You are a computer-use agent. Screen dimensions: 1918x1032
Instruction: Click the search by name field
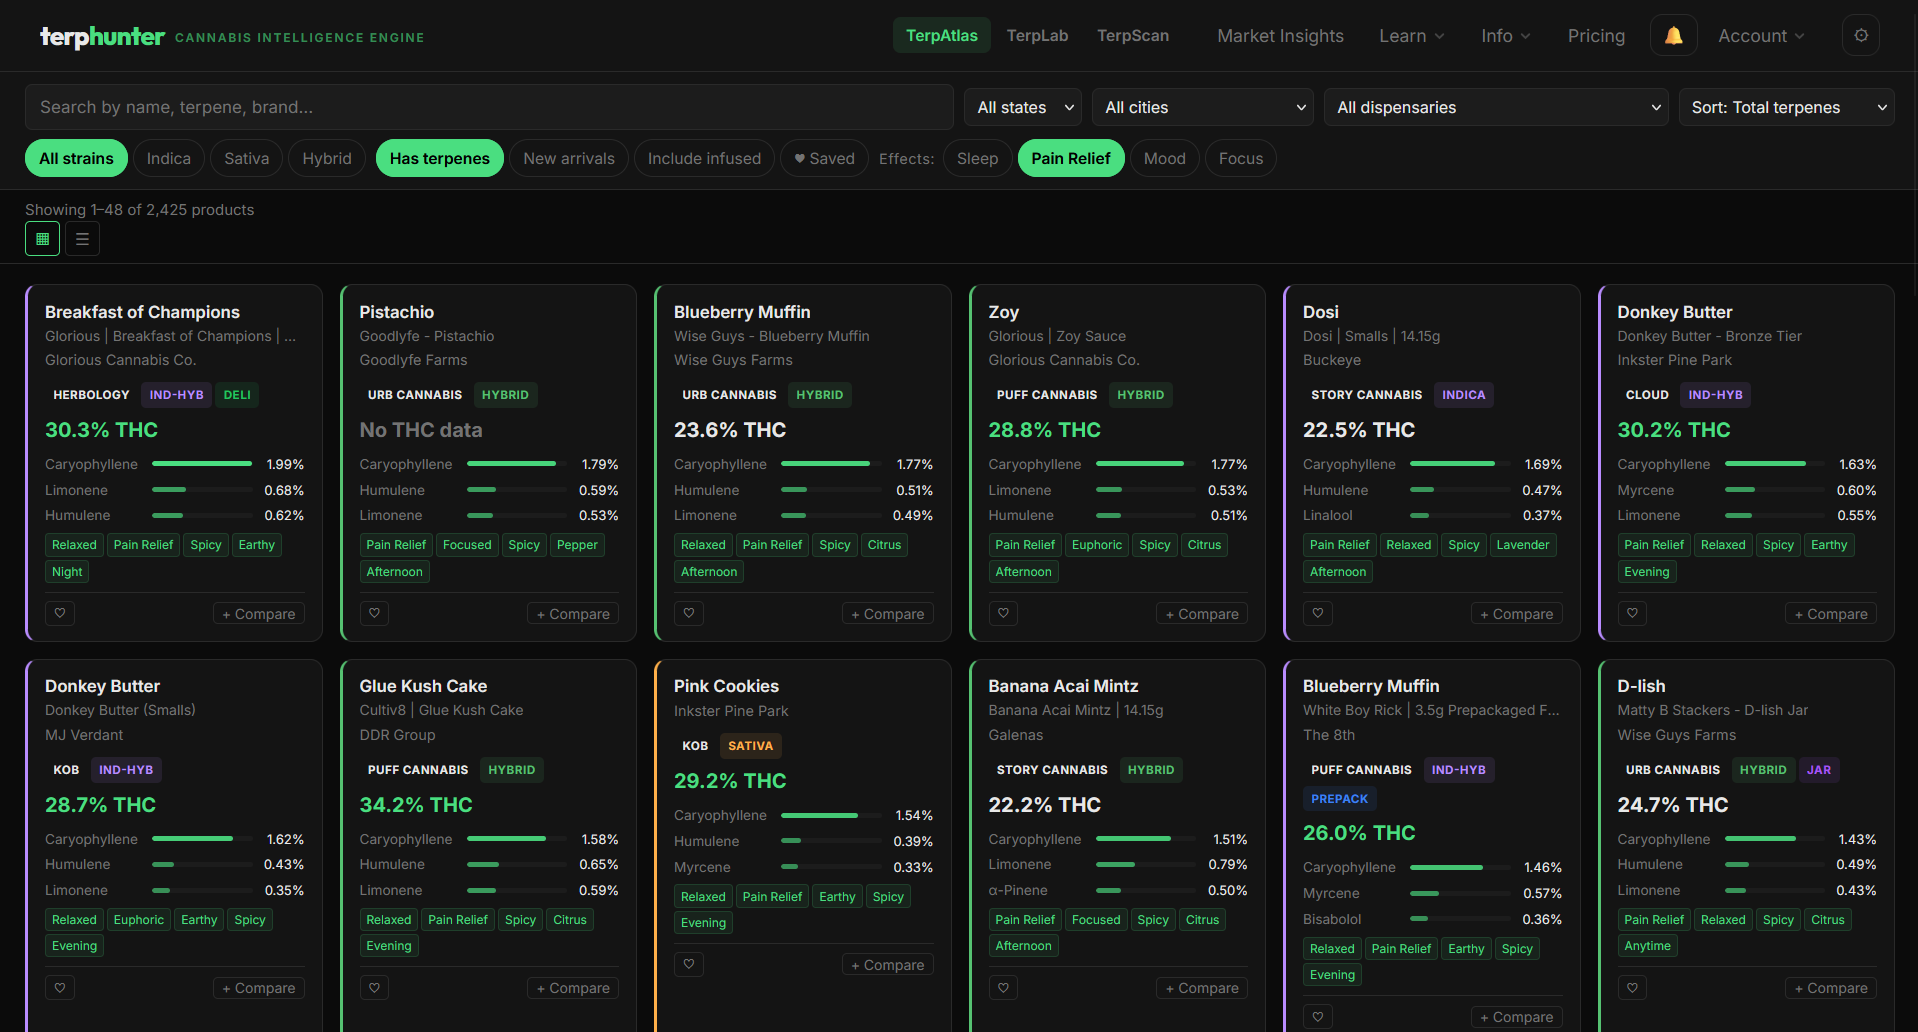pyautogui.click(x=488, y=107)
